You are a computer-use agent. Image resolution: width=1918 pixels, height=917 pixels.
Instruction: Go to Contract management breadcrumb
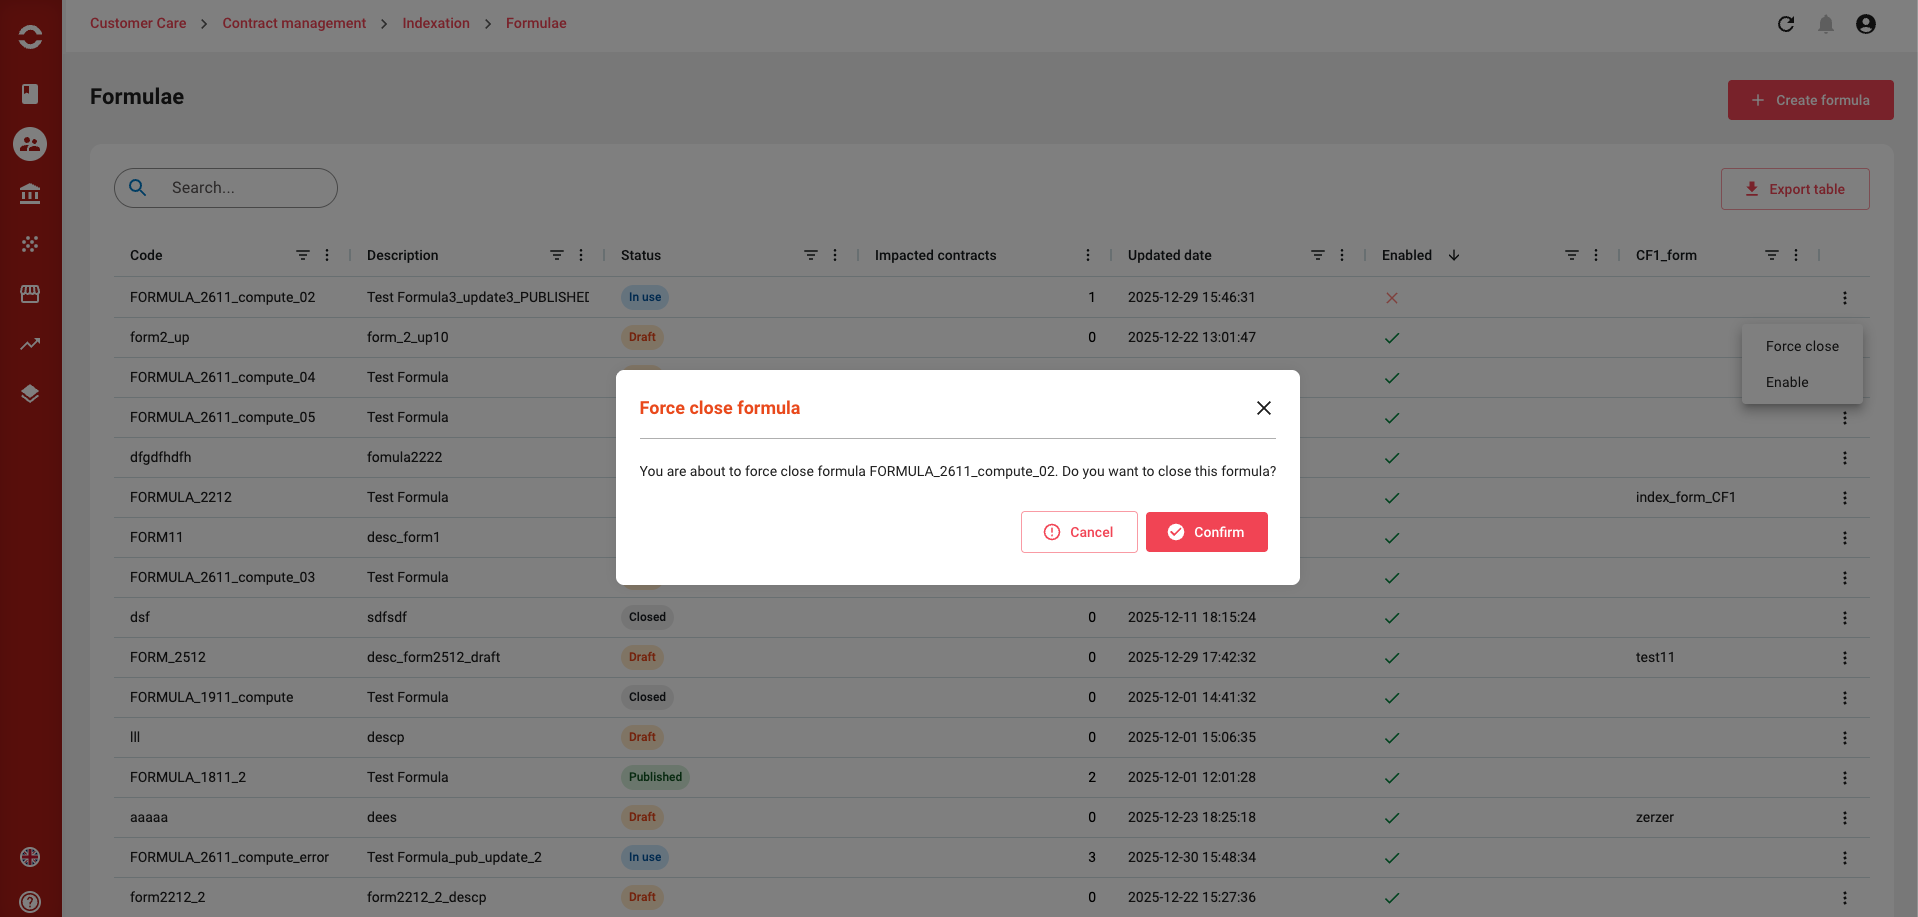294,23
